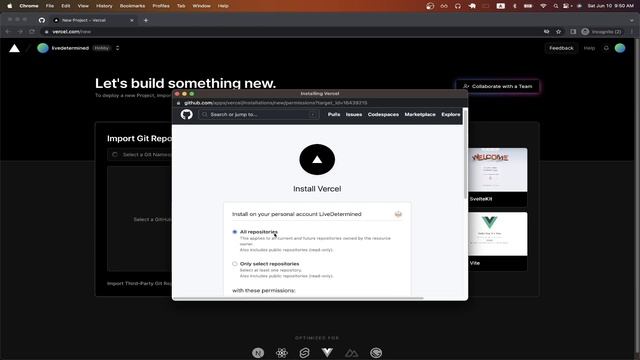This screenshot has height=360, width=640.
Task: Open a new Chrome tab with plus button
Action: point(146,20)
